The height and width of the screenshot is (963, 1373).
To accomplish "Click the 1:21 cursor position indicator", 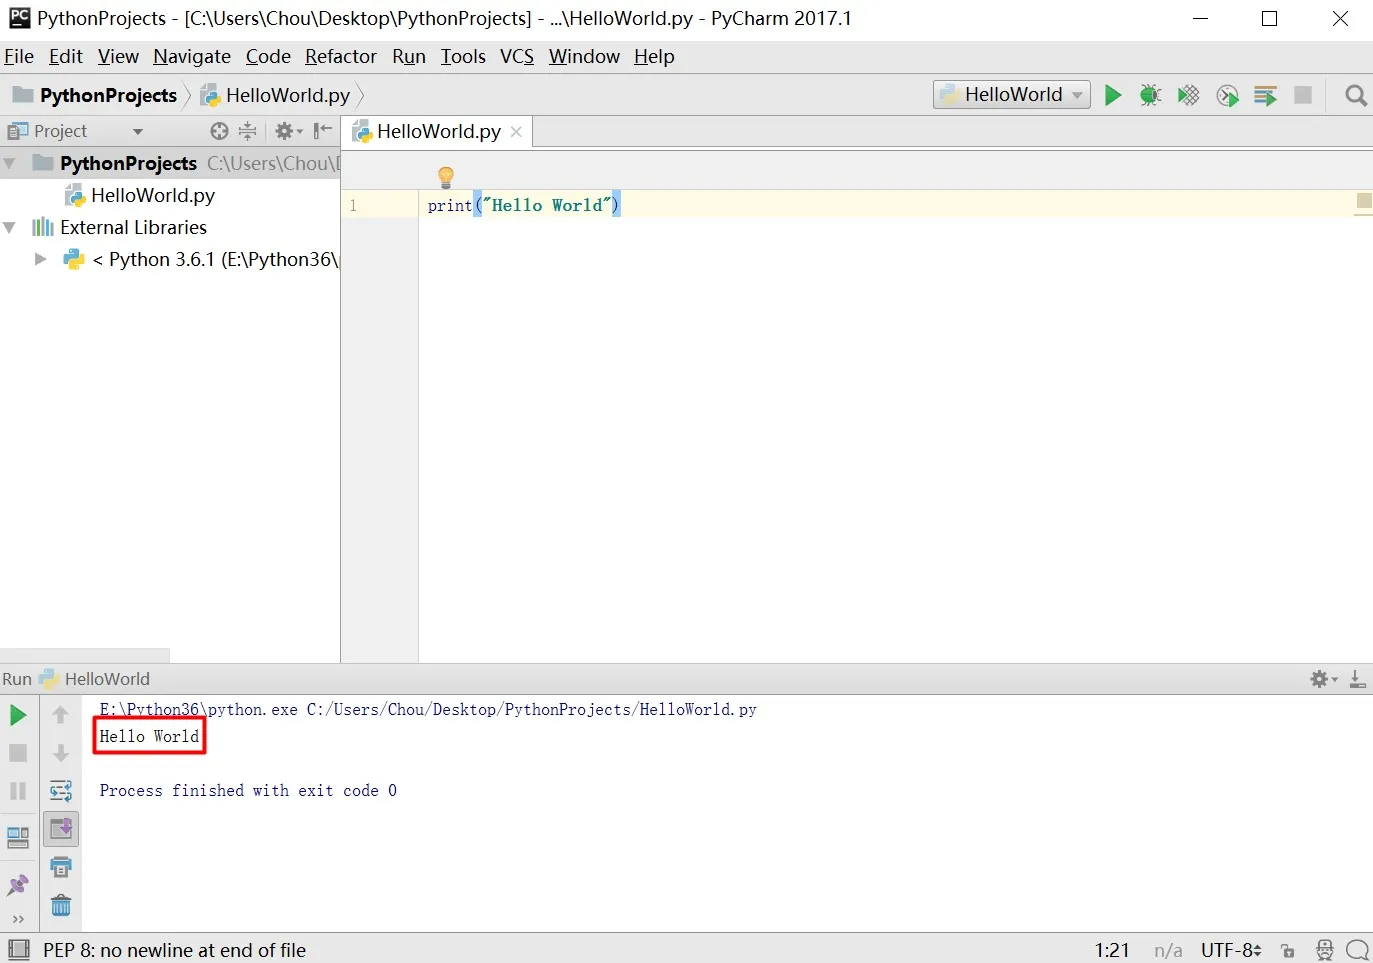I will coord(1112,950).
